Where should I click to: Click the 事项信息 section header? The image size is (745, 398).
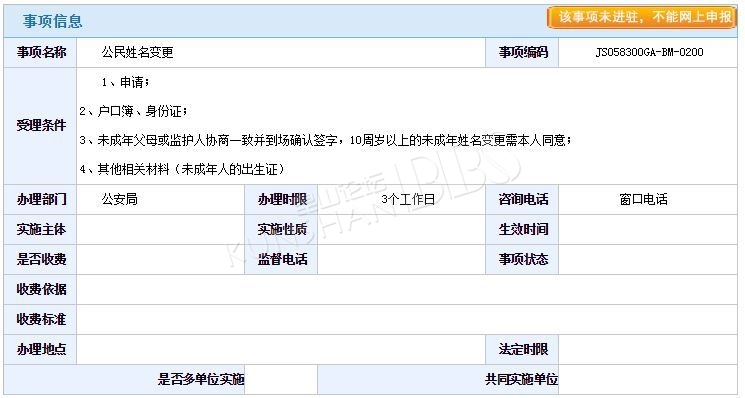53,21
